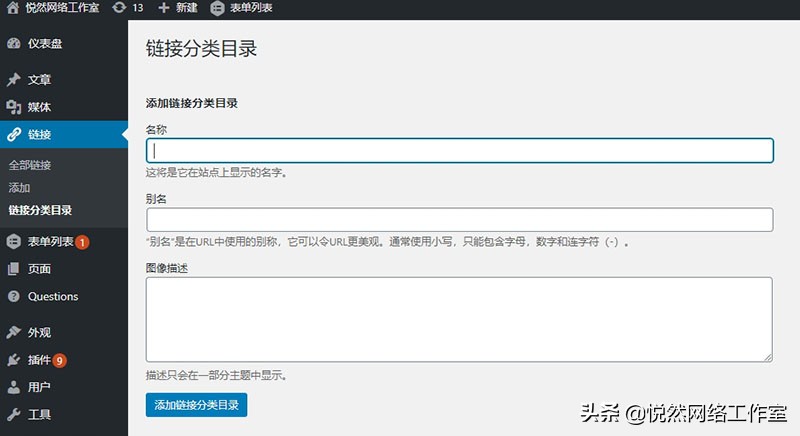The width and height of the screenshot is (800, 436).
Task: Click 悦然网络工作室 site name link
Action: [62, 8]
